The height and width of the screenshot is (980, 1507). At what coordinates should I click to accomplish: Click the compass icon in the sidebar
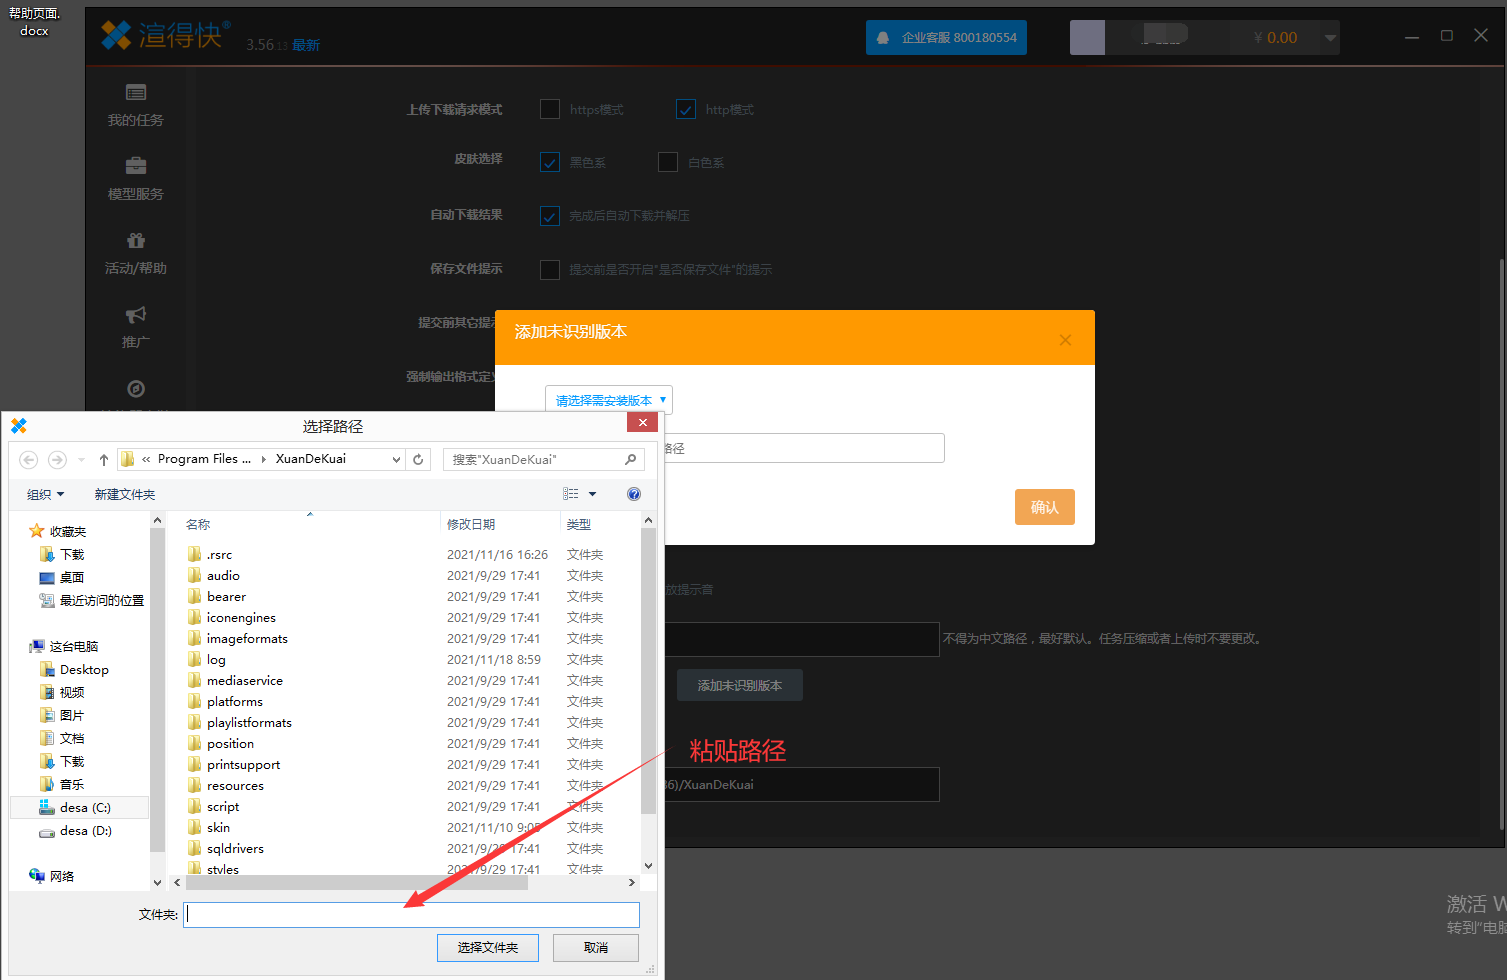click(136, 389)
